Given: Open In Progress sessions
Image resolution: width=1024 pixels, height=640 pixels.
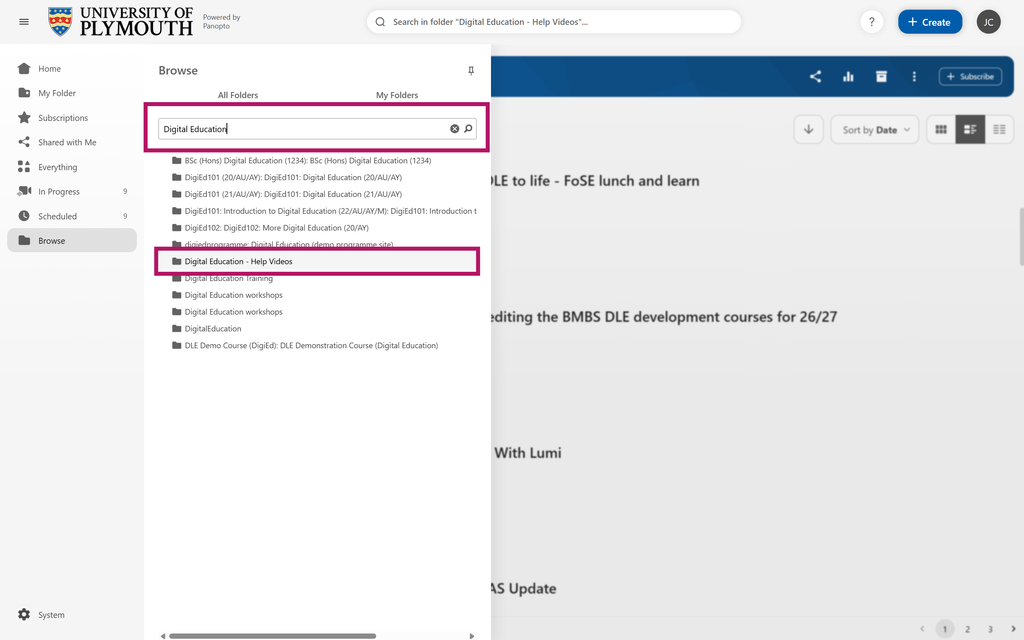Looking at the screenshot, I should coord(72,191).
